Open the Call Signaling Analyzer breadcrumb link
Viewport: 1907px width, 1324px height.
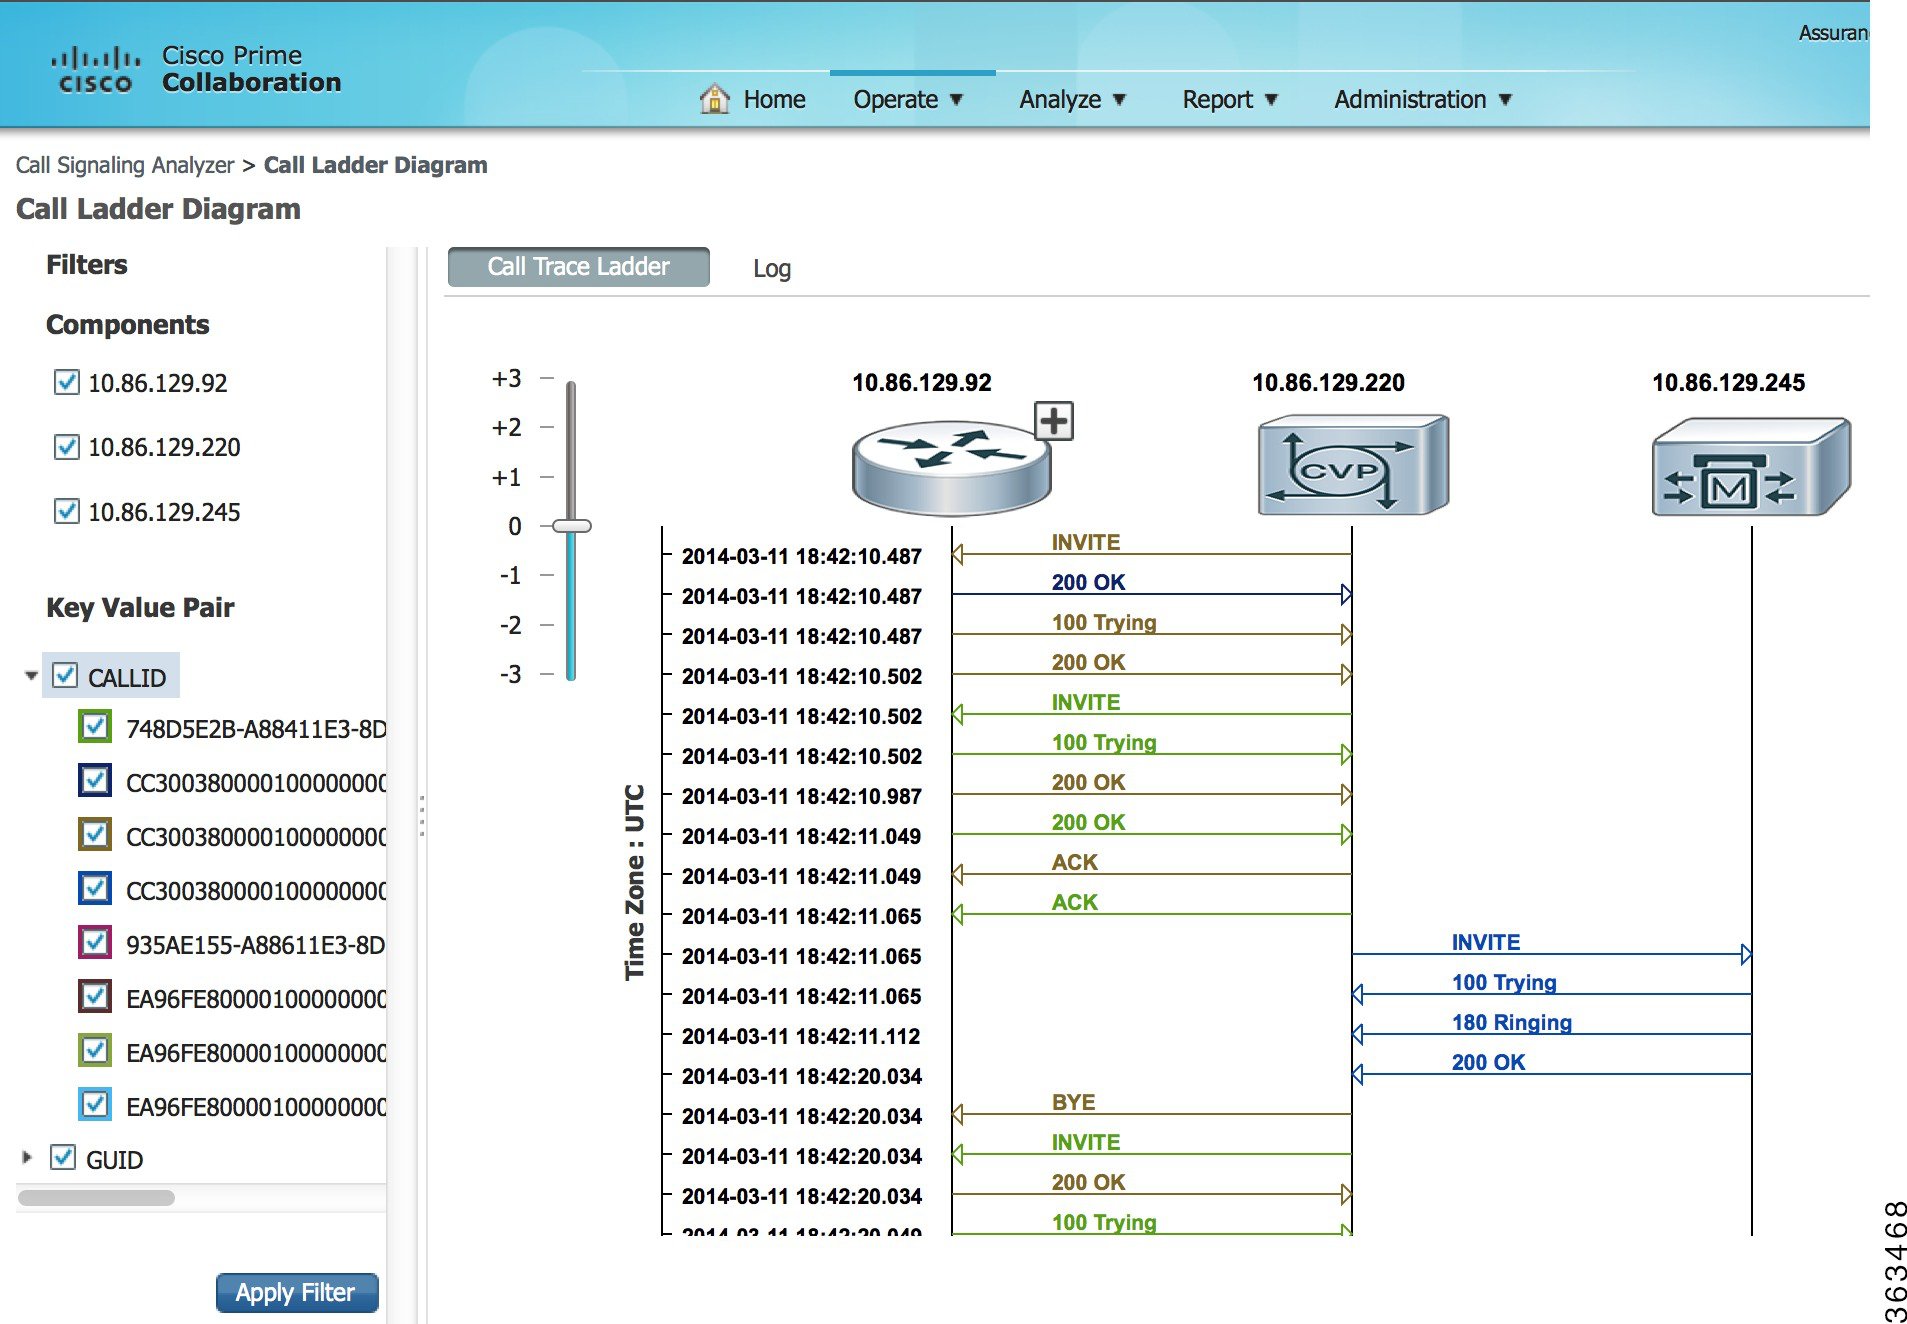[x=124, y=164]
